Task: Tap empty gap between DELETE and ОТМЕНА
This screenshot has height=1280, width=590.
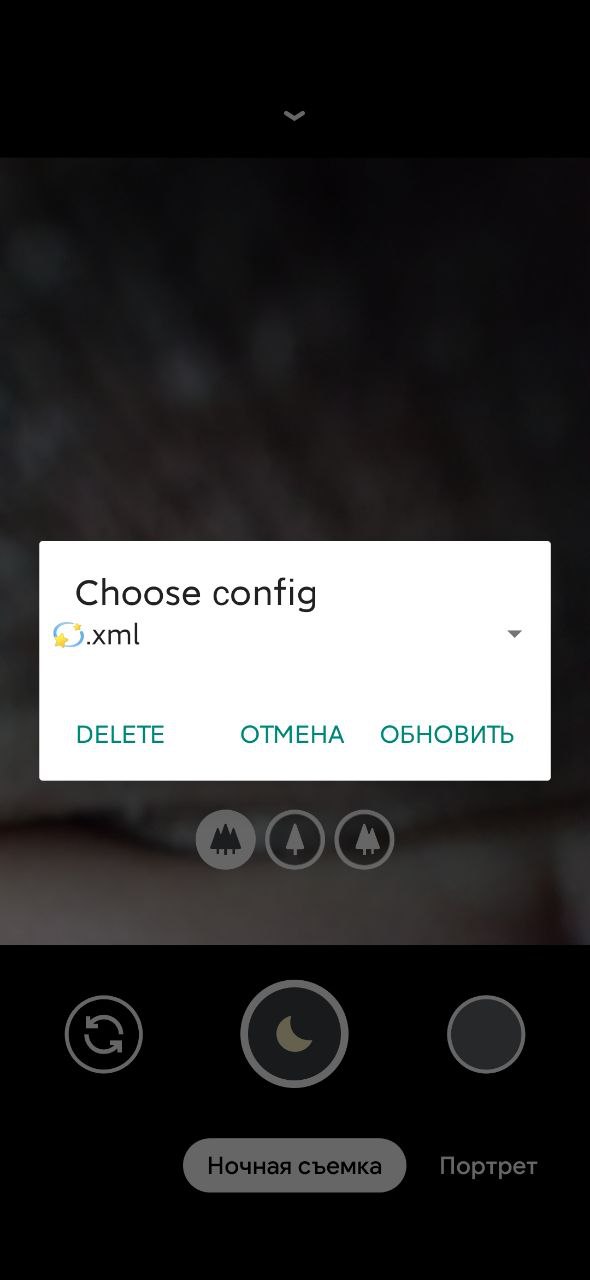Action: coord(202,735)
